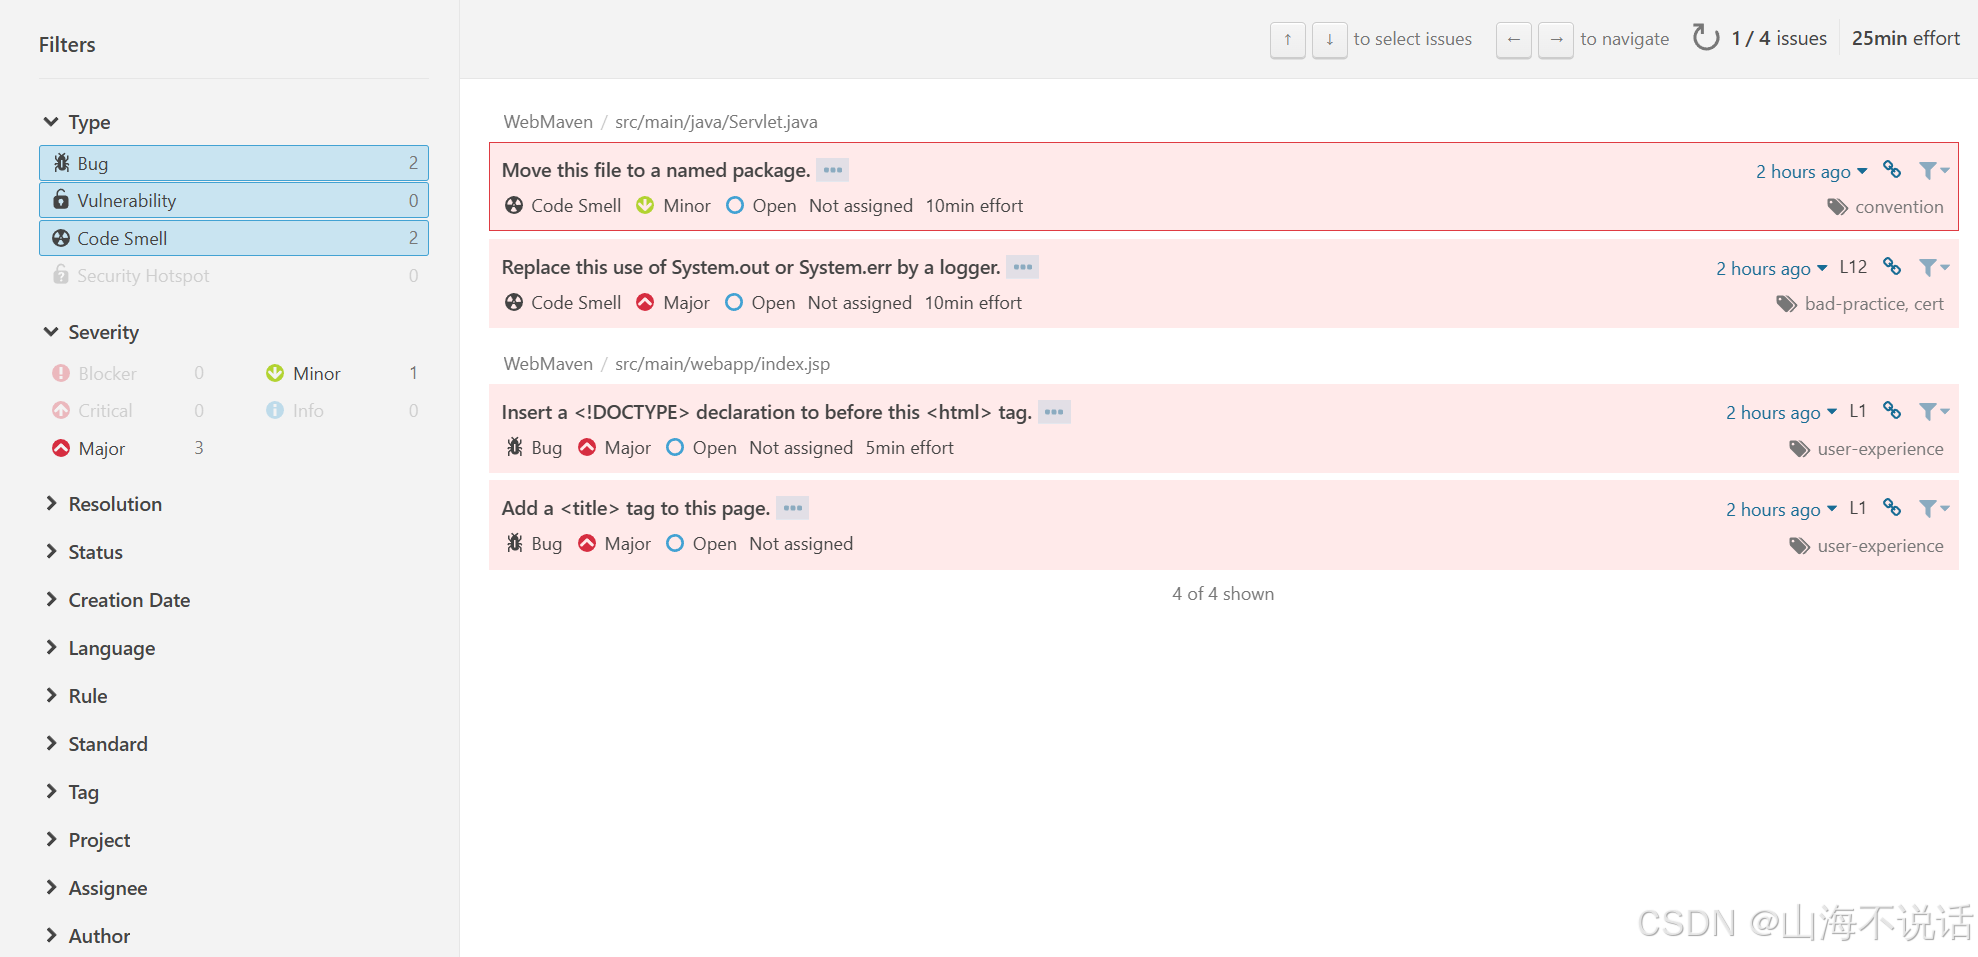Screen dimensions: 1978x957
Task: Expand the Author filter section
Action: coord(99,935)
